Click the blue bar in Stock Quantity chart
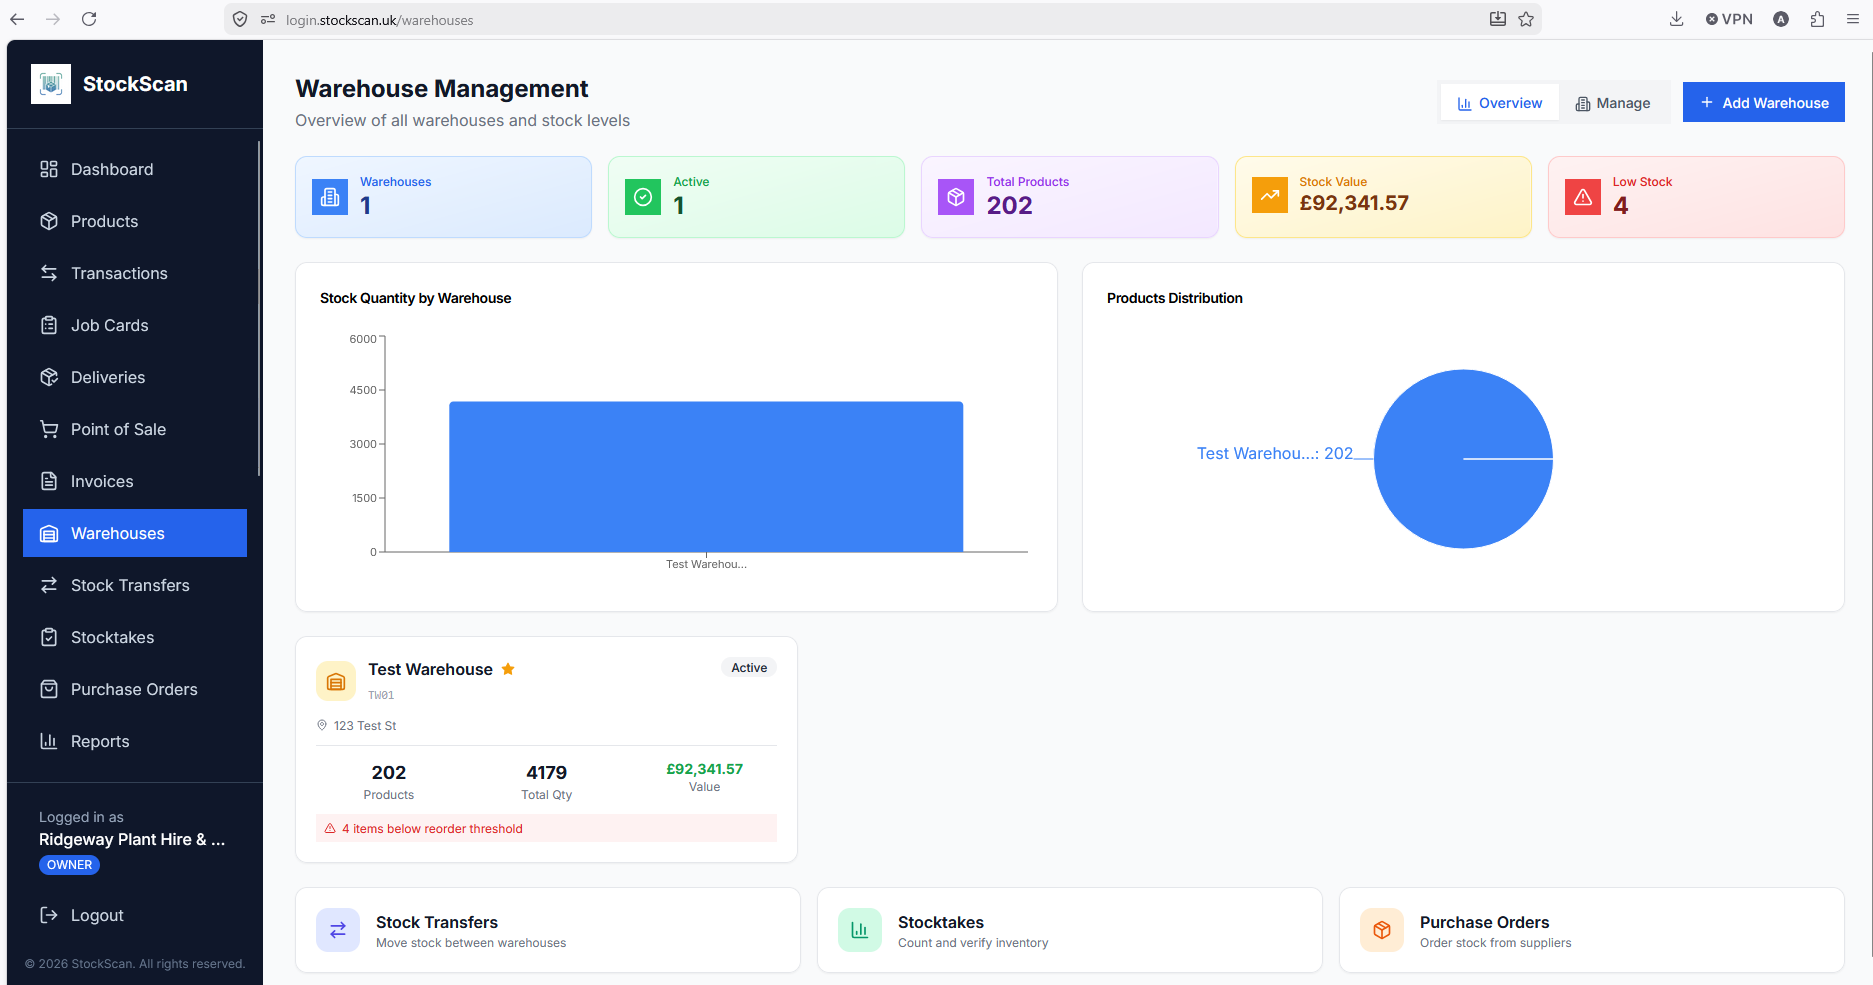This screenshot has height=985, width=1873. [x=706, y=476]
